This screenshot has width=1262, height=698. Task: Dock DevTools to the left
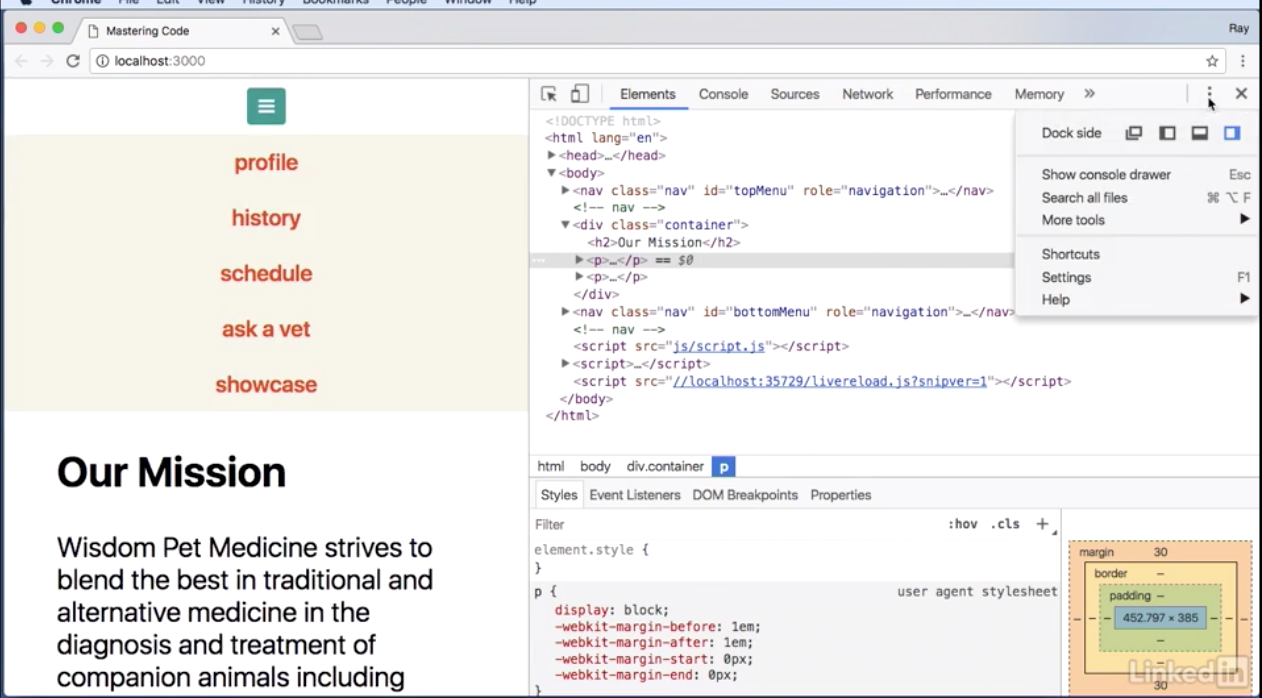[1167, 133]
